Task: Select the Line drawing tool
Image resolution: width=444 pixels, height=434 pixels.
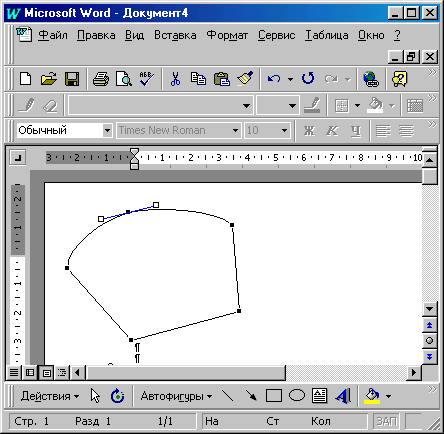Action: click(228, 396)
